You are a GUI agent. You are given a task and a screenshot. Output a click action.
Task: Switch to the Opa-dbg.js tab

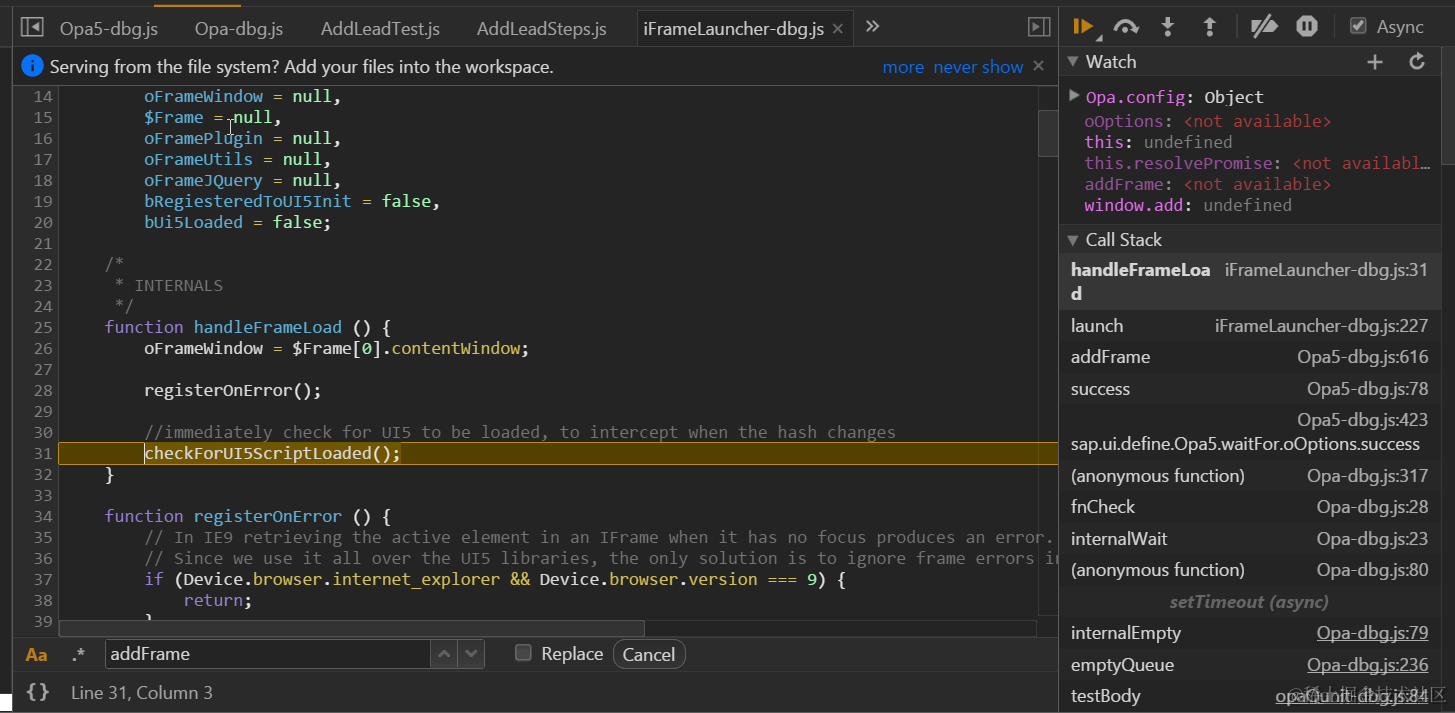(x=239, y=29)
